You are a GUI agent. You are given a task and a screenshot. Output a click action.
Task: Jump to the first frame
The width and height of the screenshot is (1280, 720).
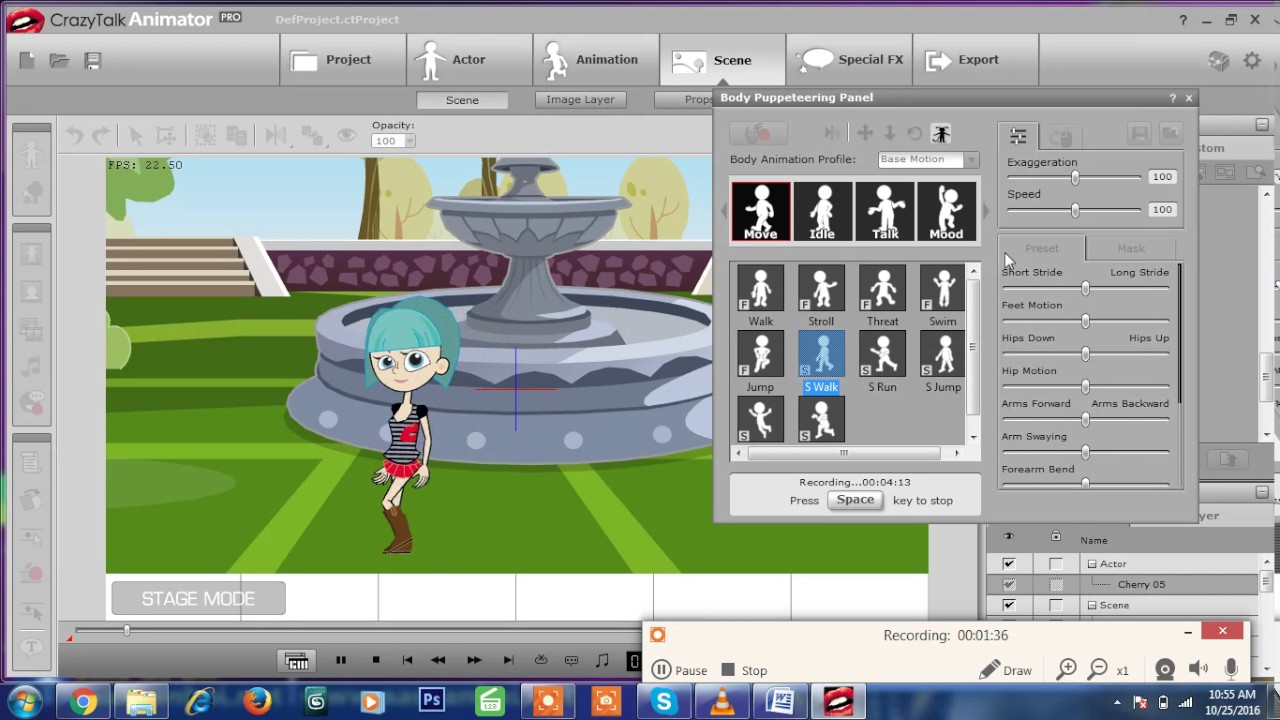pos(407,660)
